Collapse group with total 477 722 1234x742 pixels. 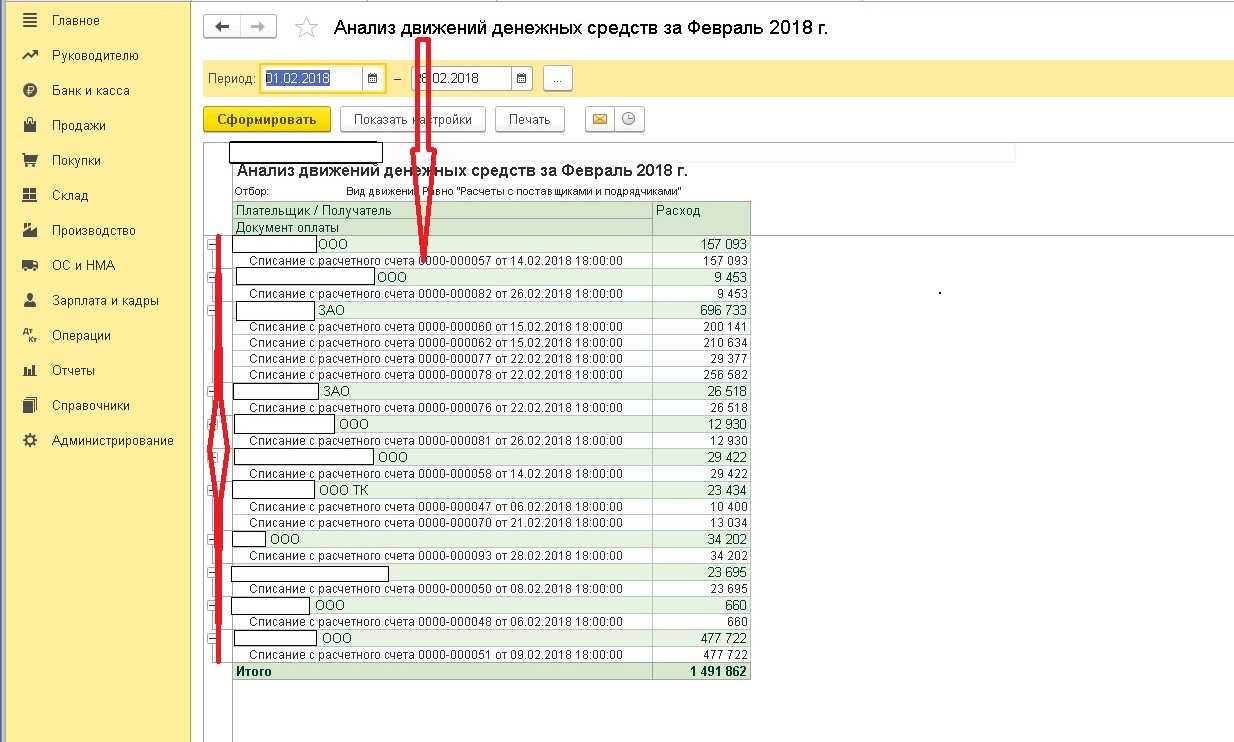(x=212, y=638)
